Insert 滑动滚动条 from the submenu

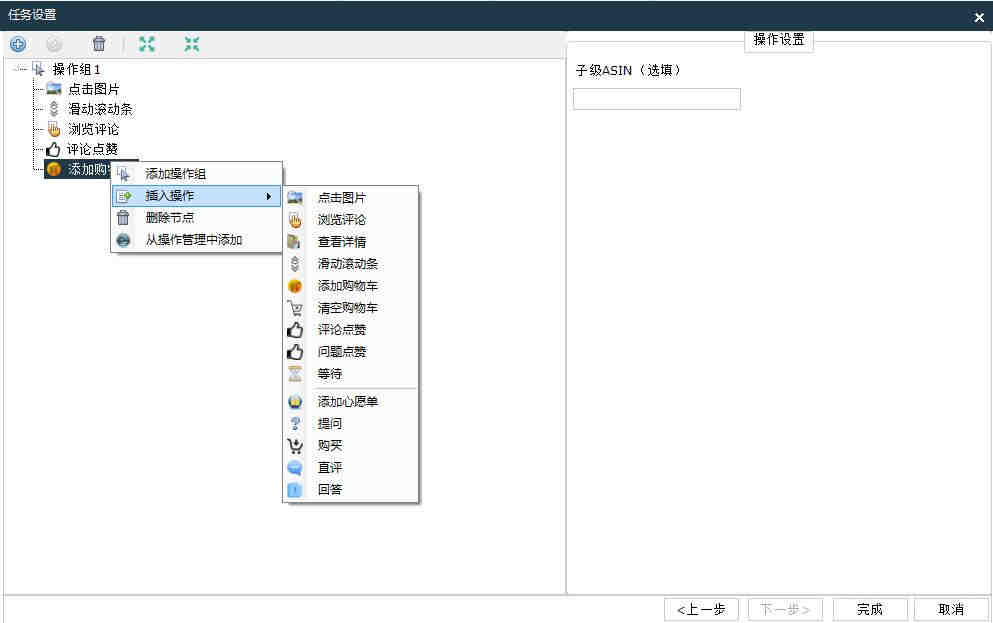(351, 263)
